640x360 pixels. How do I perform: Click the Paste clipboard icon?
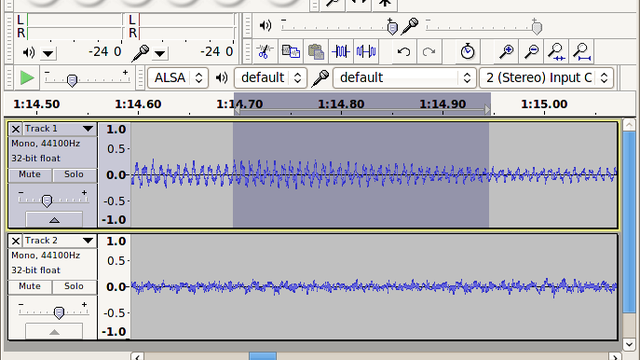316,52
